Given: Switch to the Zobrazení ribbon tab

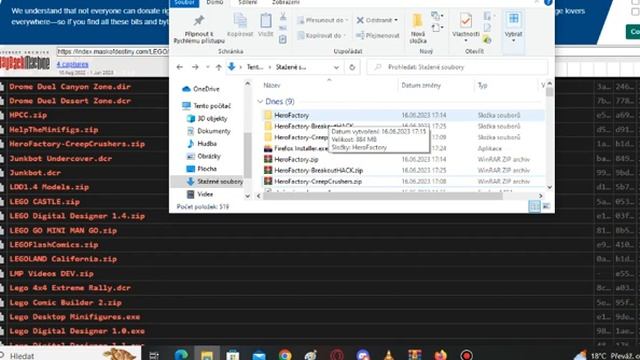Looking at the screenshot, I should [x=286, y=2].
